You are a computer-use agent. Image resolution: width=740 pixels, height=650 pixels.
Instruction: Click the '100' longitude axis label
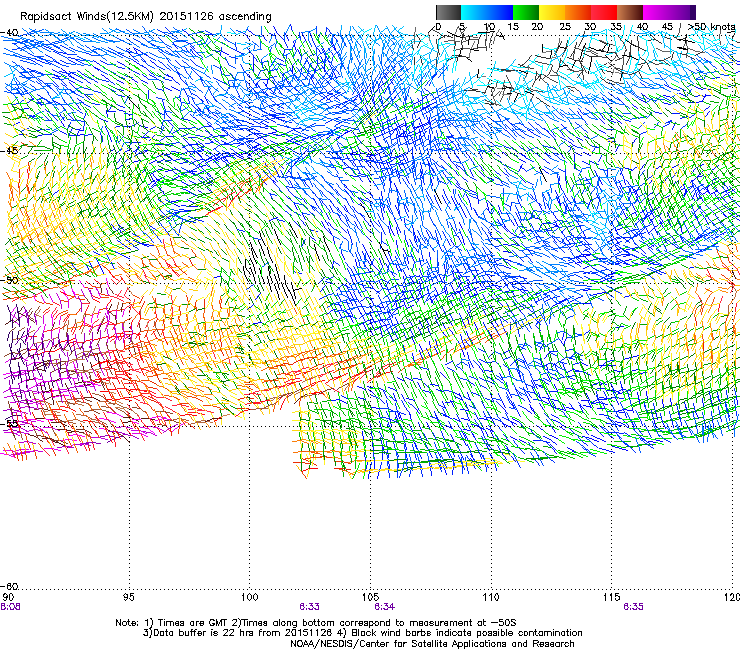pos(250,598)
